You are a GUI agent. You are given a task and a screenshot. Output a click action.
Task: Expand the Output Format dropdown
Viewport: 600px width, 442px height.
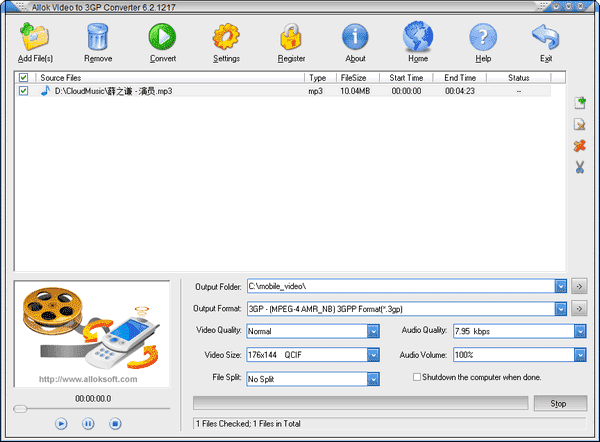tap(561, 309)
